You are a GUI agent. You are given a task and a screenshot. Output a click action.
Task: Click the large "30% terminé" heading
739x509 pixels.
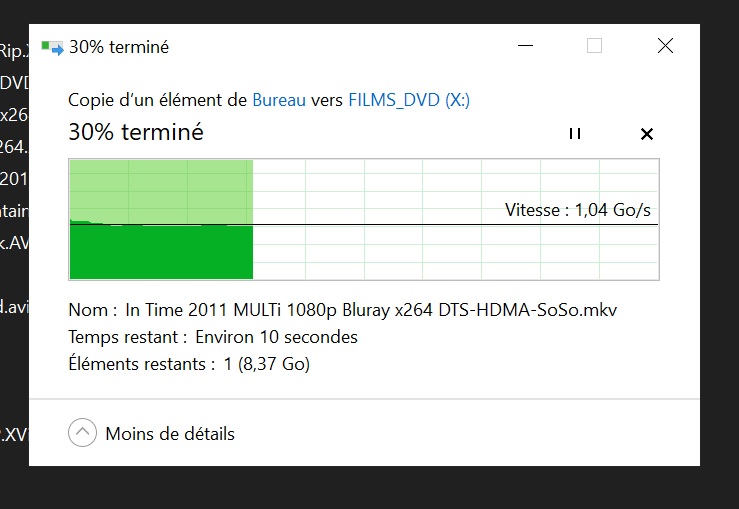(x=136, y=132)
